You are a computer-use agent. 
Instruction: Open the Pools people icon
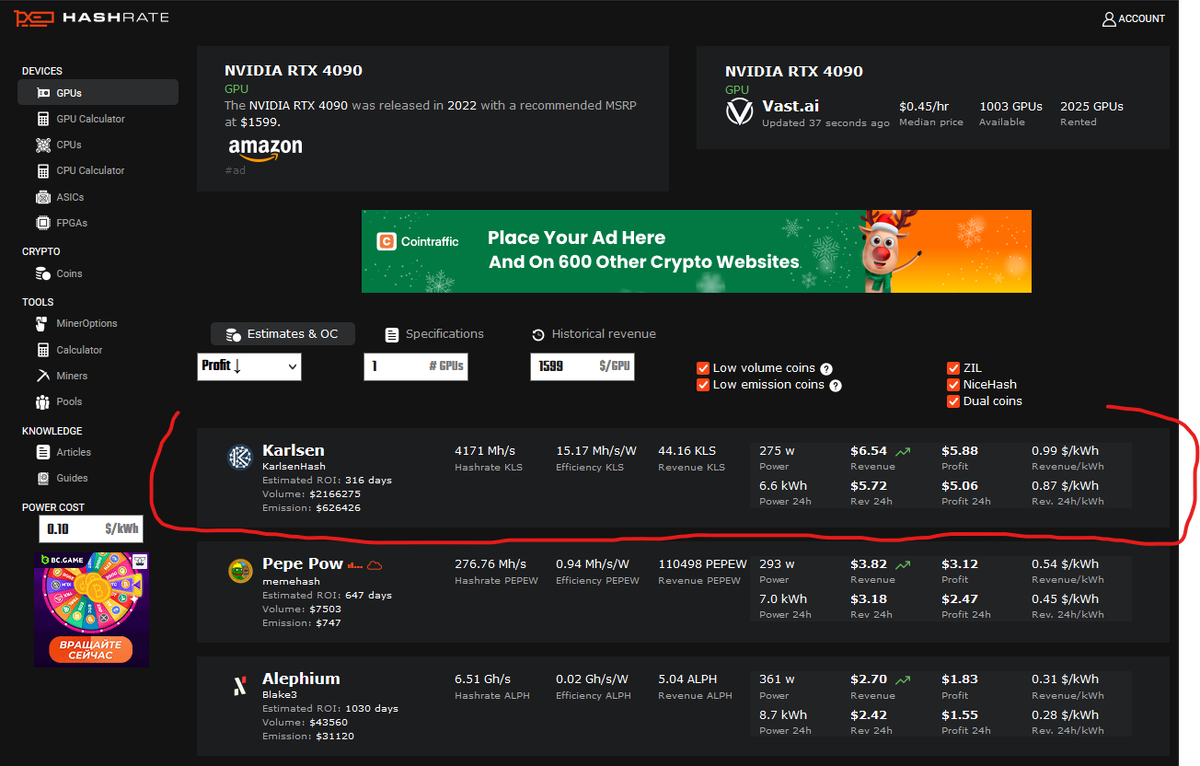43,402
